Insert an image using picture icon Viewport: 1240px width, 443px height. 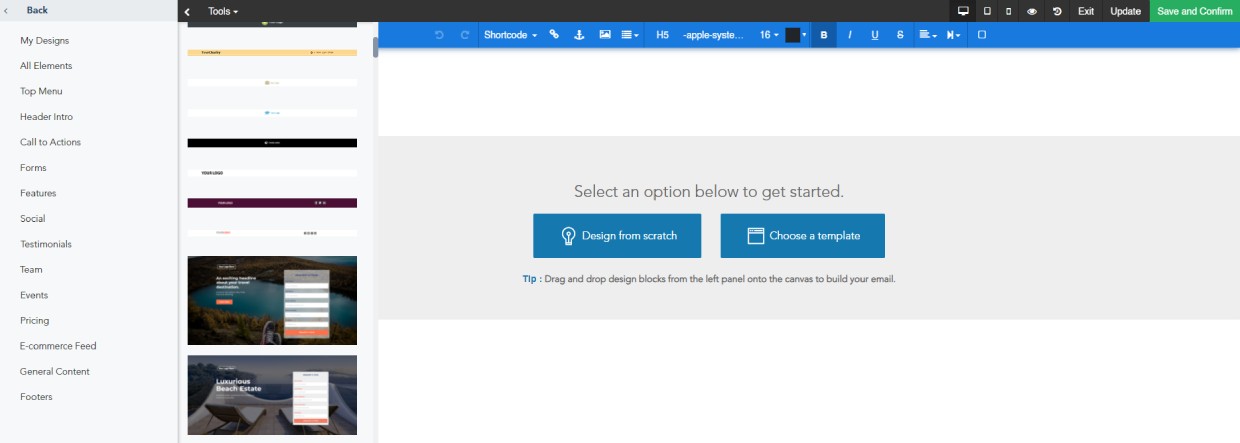[x=605, y=35]
